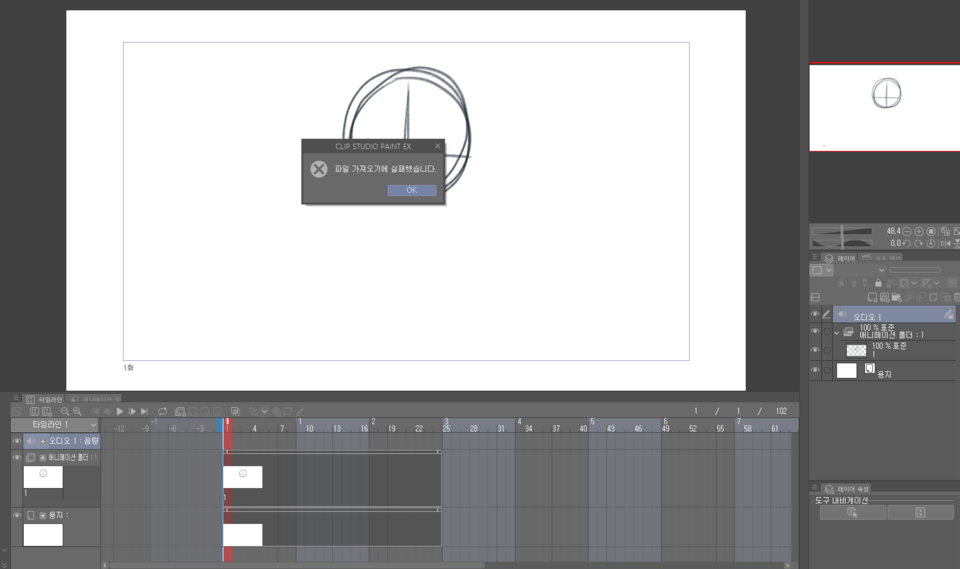
Task: Adjust the Navigator rotation slider
Action: click(x=842, y=243)
